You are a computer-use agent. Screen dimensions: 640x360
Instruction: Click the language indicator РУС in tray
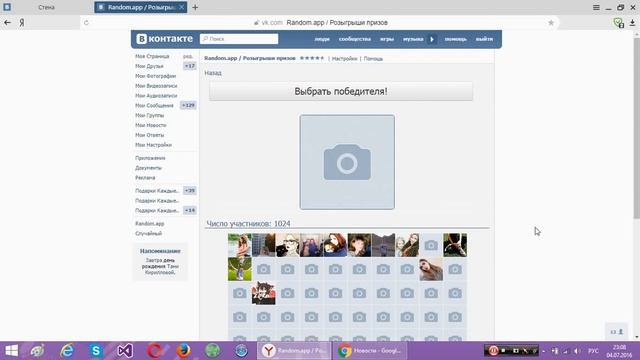(x=593, y=351)
